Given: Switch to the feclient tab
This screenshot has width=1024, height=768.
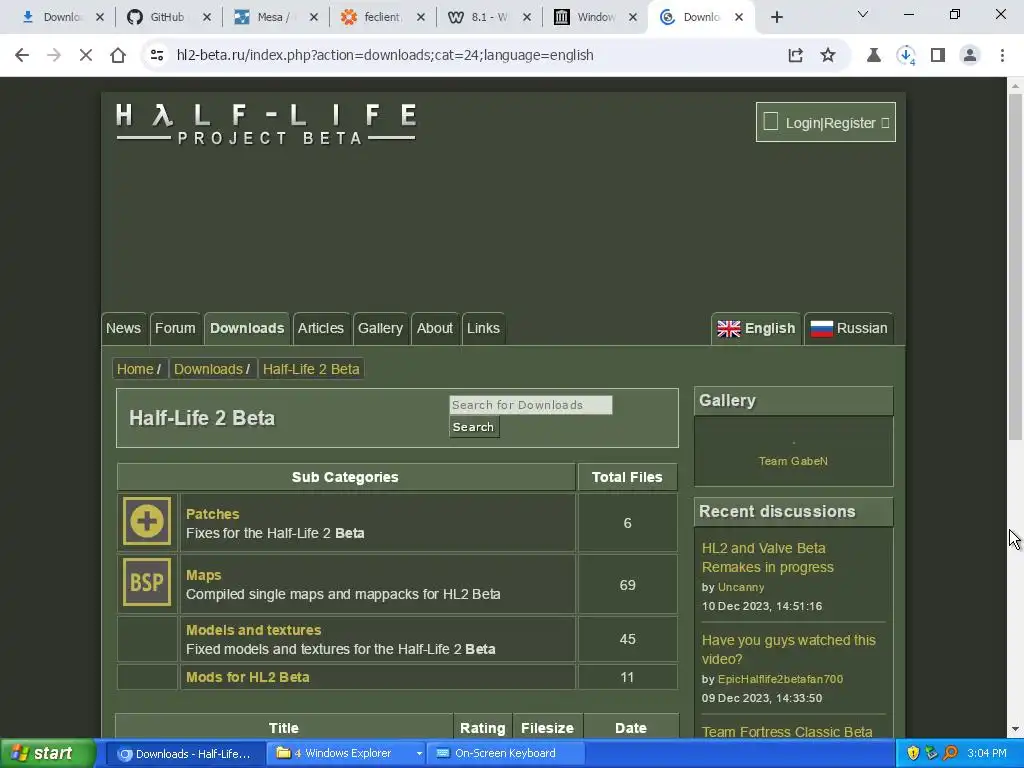Looking at the screenshot, I should [x=382, y=18].
